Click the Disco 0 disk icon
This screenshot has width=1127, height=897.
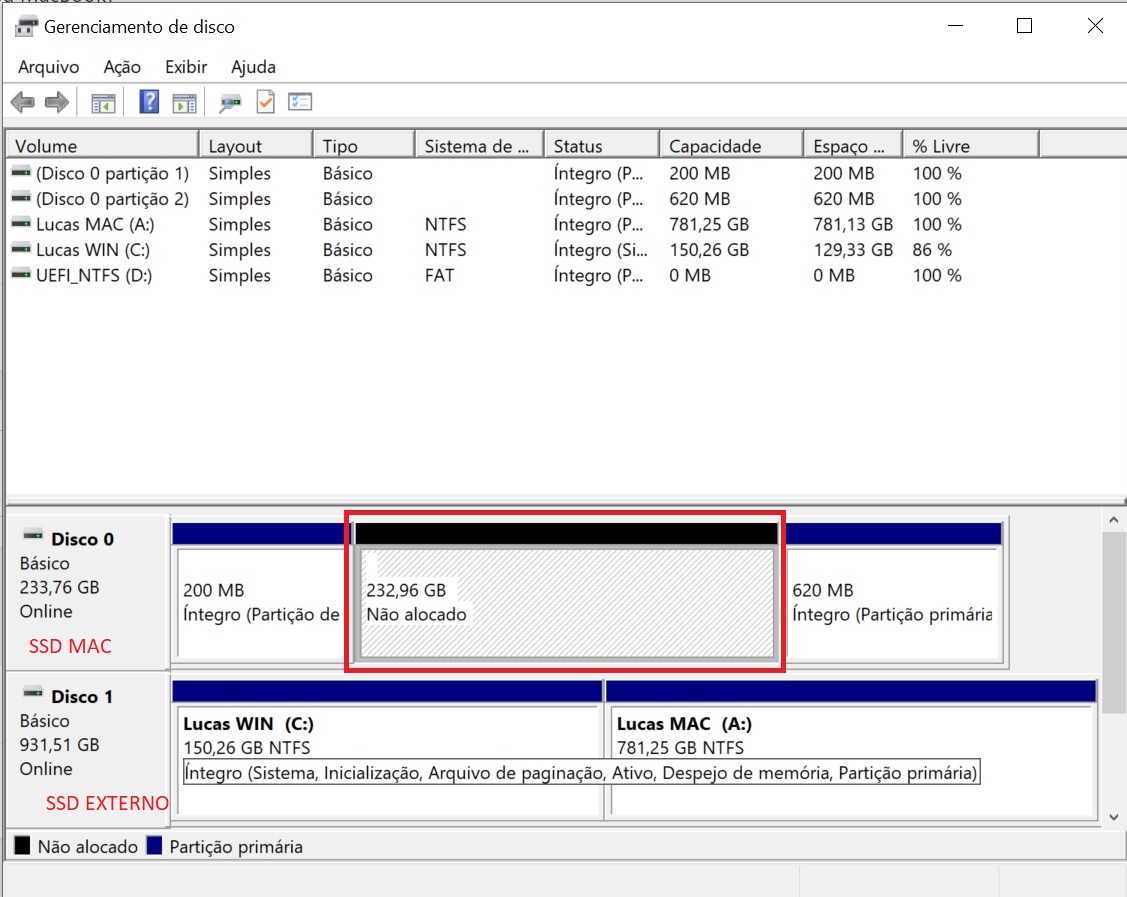coord(33,535)
